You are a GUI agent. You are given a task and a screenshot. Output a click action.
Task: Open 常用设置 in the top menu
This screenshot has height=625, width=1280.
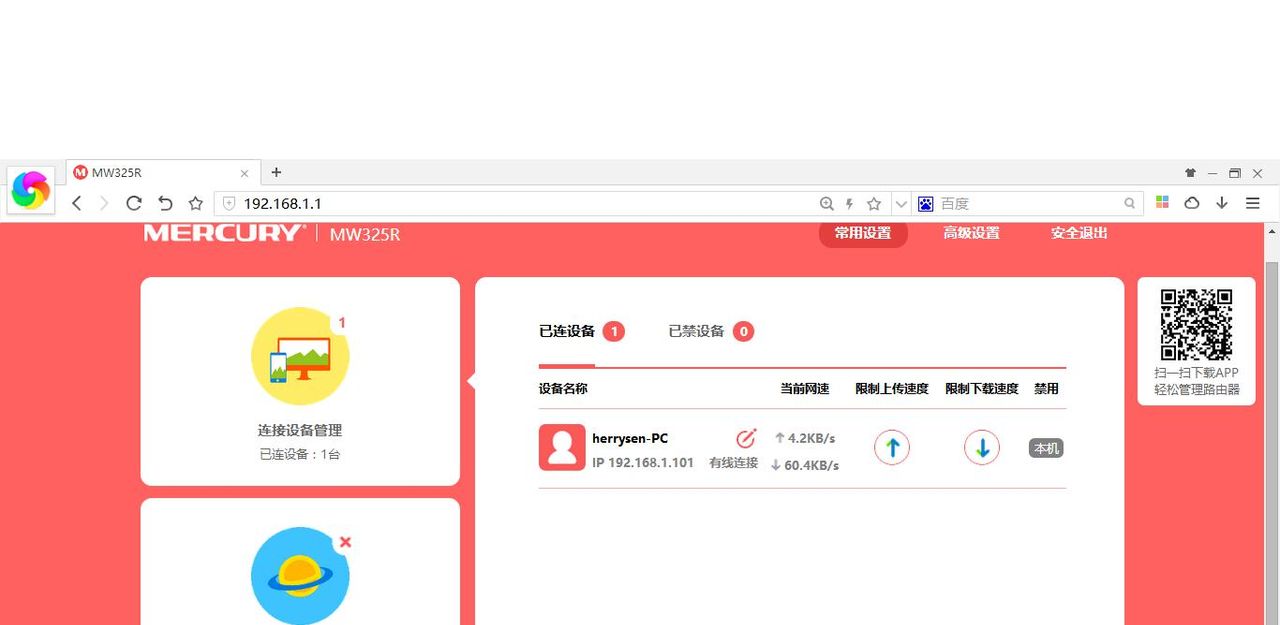[x=863, y=233]
